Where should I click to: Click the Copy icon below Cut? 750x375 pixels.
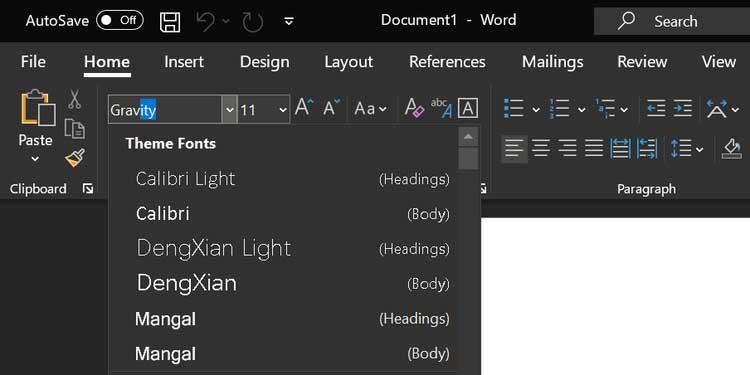click(x=75, y=129)
